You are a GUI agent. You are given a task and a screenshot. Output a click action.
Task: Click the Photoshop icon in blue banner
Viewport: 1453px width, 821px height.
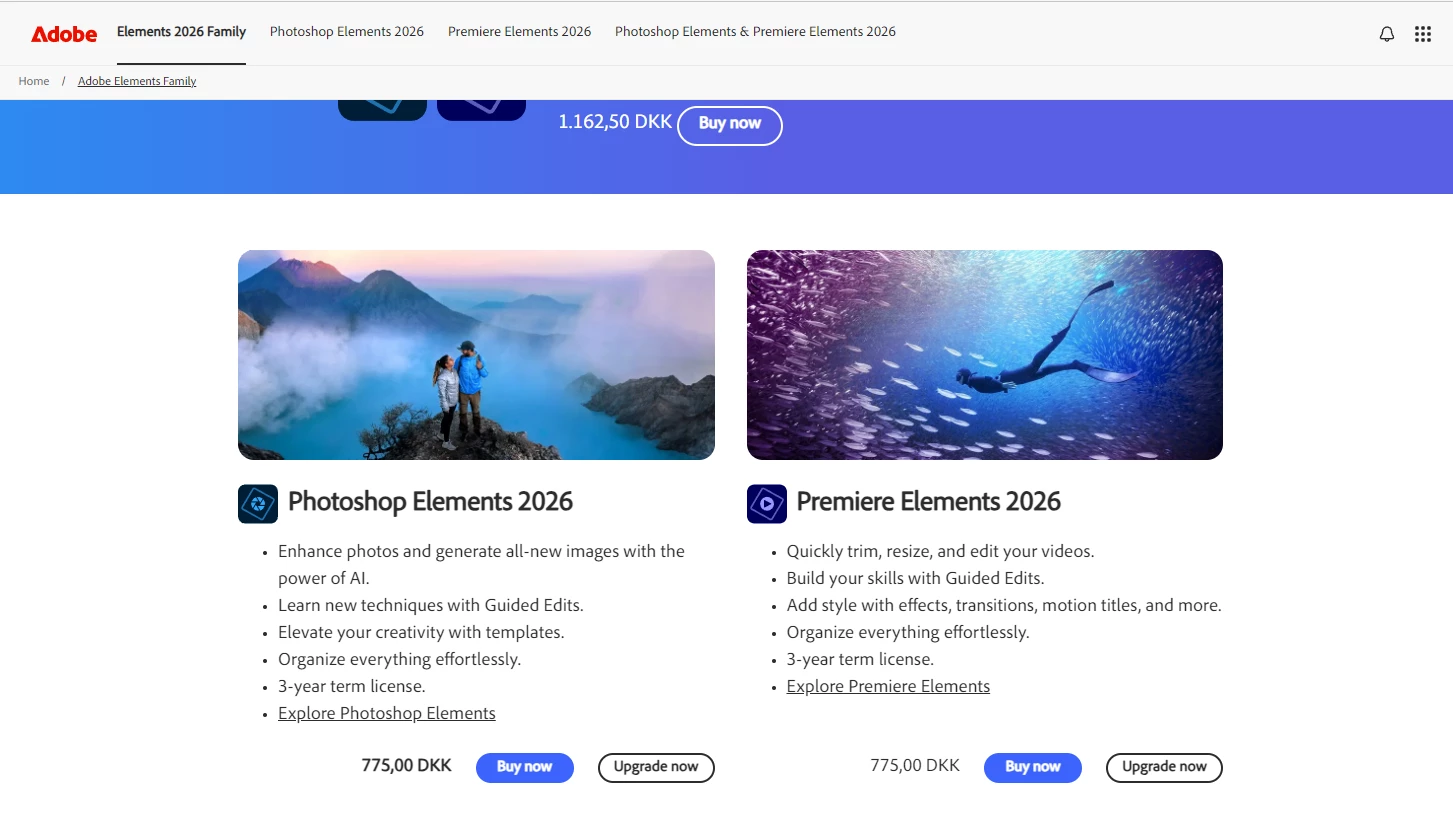(x=383, y=109)
